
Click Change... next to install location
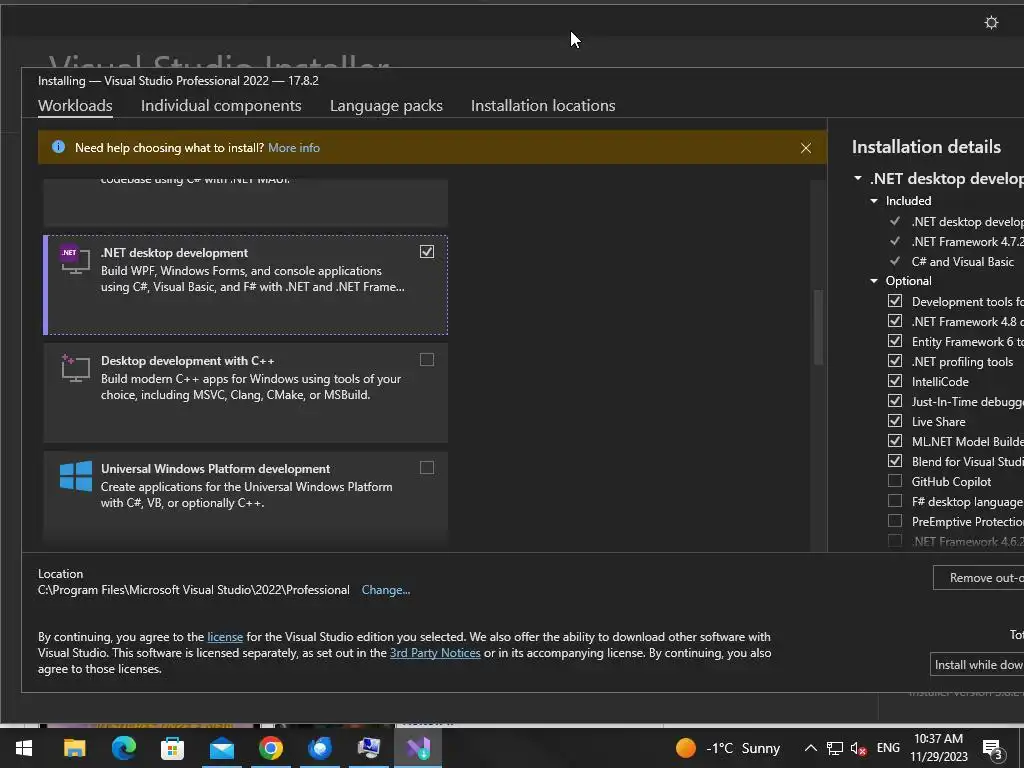386,590
